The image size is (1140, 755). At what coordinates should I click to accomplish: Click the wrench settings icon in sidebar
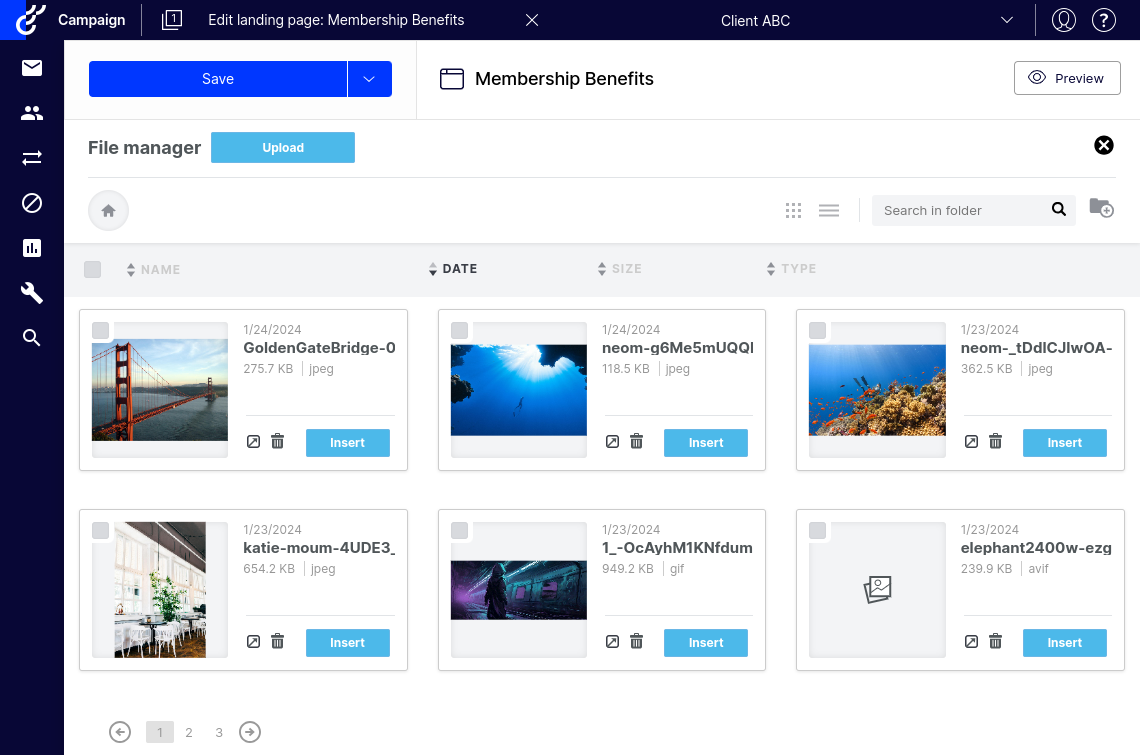coord(32,293)
